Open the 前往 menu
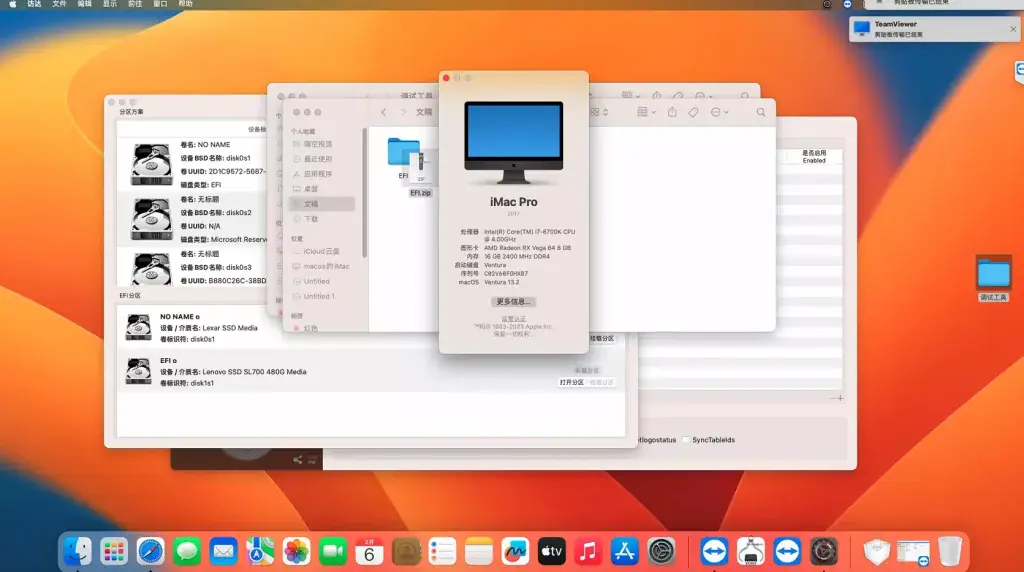 pos(135,4)
